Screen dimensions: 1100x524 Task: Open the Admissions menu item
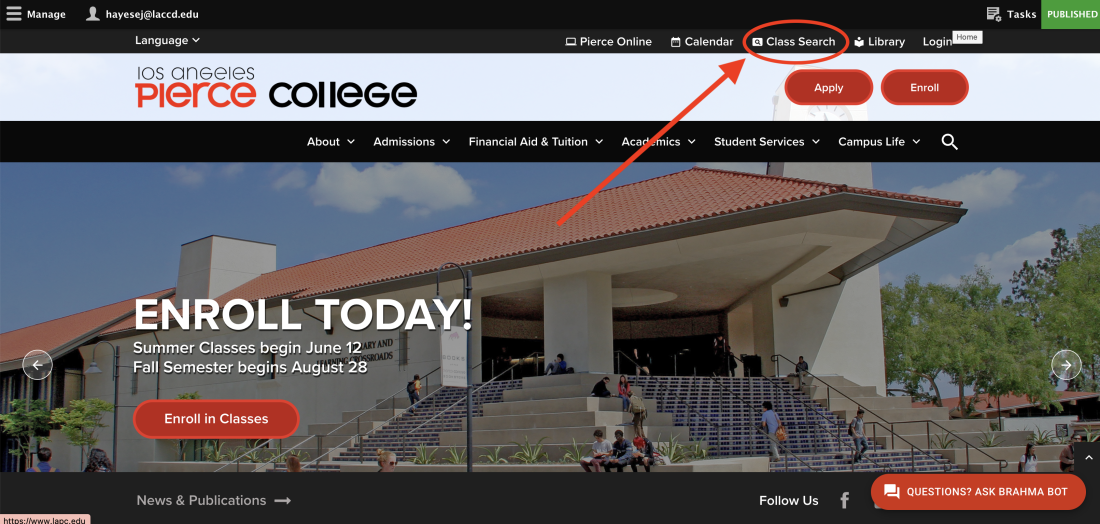[412, 142]
